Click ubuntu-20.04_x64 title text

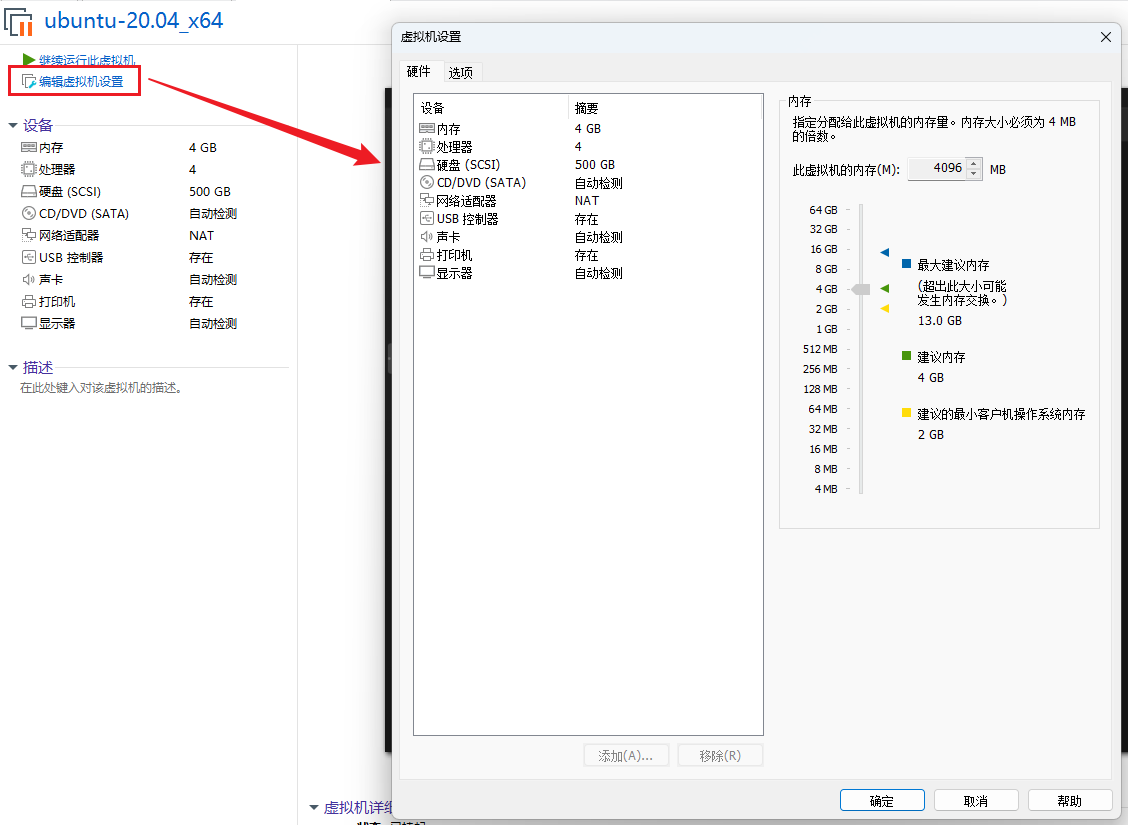pos(134,20)
